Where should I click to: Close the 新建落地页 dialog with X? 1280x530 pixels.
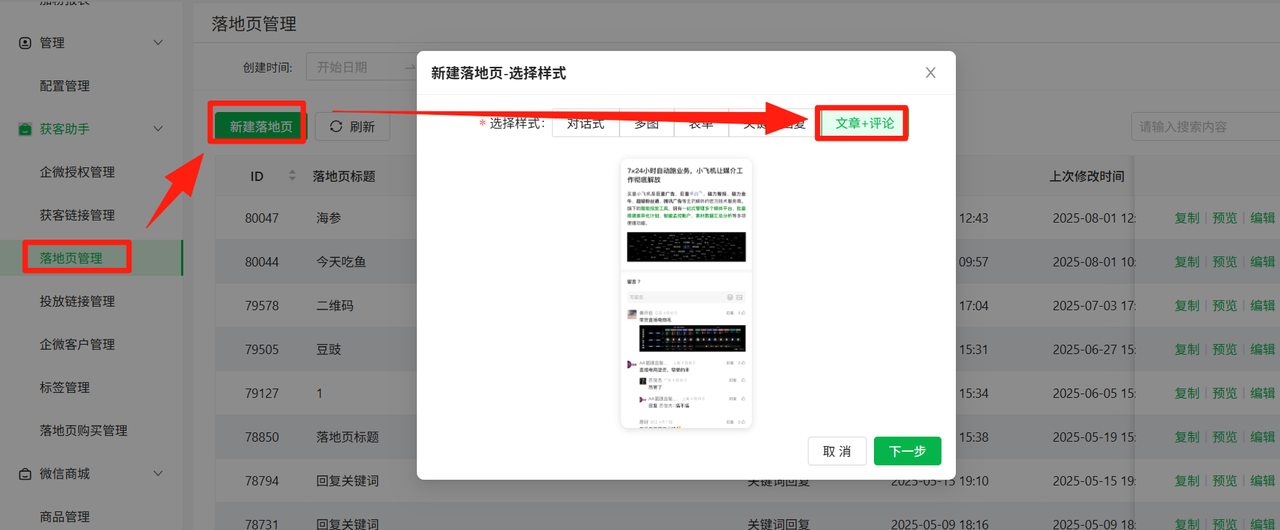point(930,73)
